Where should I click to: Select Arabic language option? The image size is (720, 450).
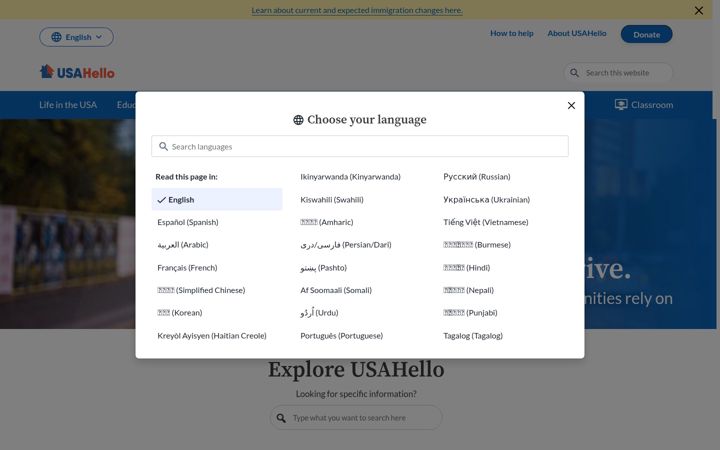(183, 245)
